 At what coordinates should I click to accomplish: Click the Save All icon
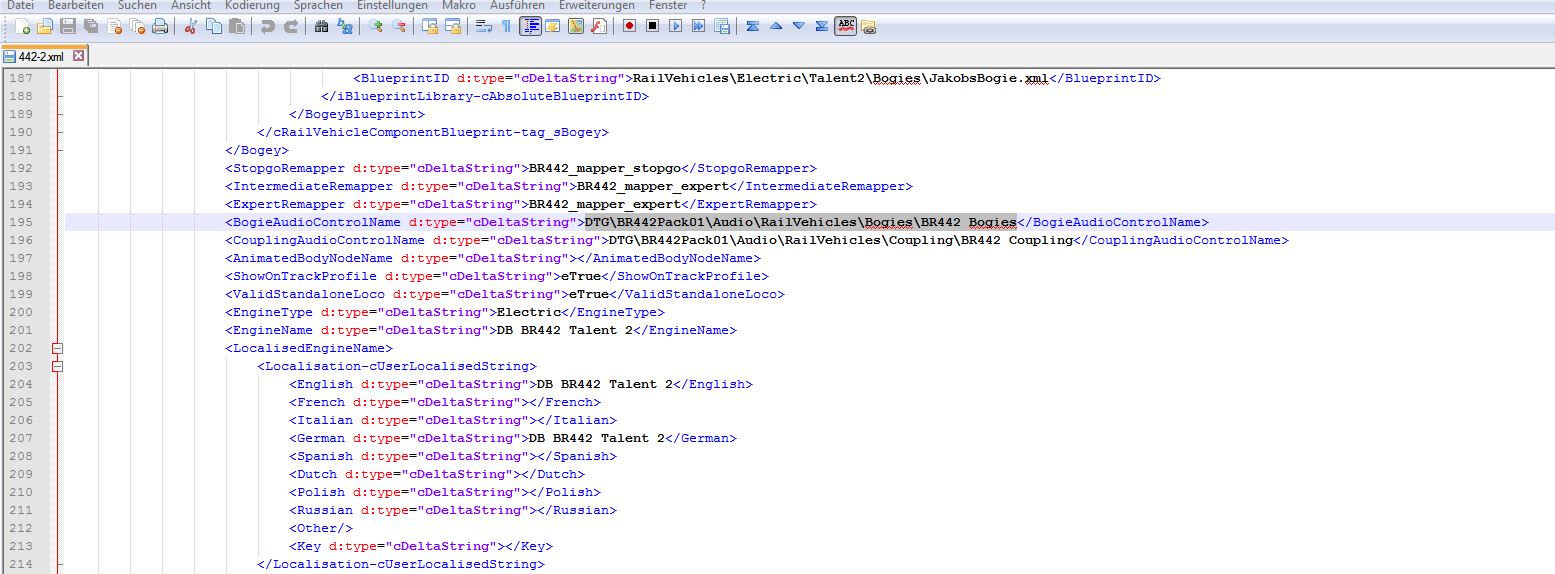pos(91,26)
